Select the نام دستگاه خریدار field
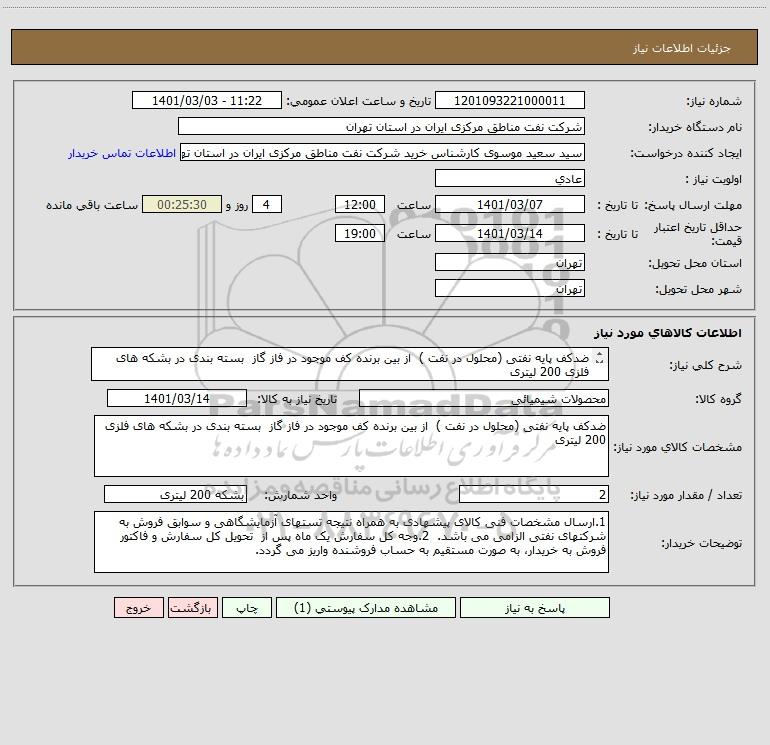 tap(381, 126)
